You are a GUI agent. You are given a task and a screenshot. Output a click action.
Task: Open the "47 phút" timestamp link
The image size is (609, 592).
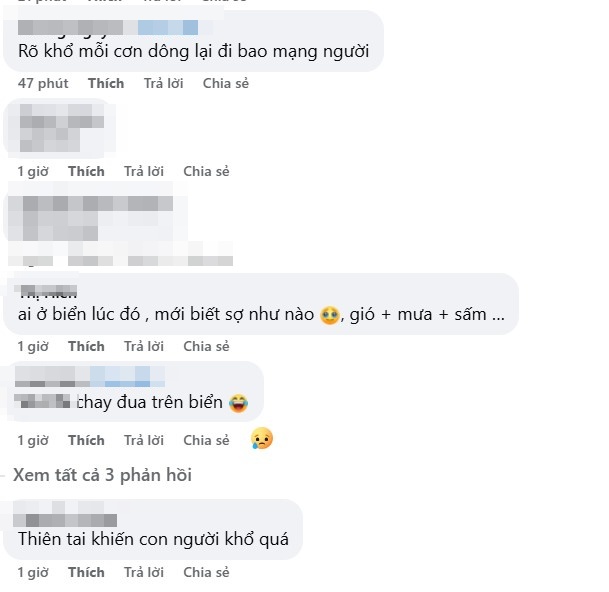(43, 84)
